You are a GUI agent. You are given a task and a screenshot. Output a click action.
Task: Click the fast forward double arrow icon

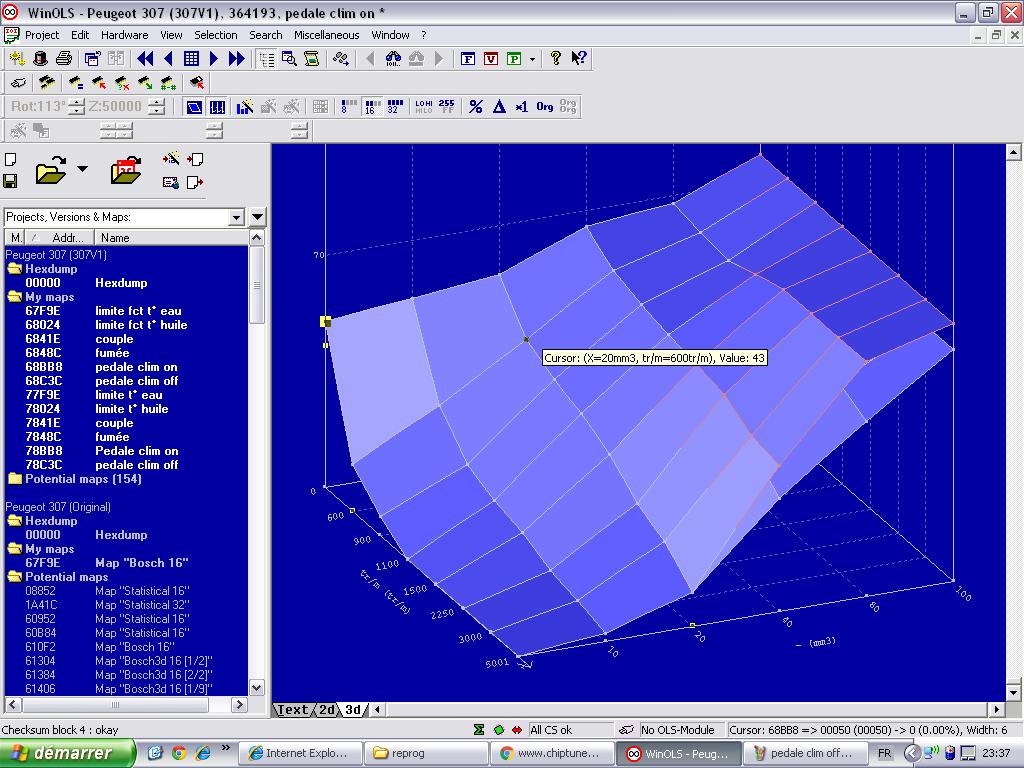pos(237,59)
